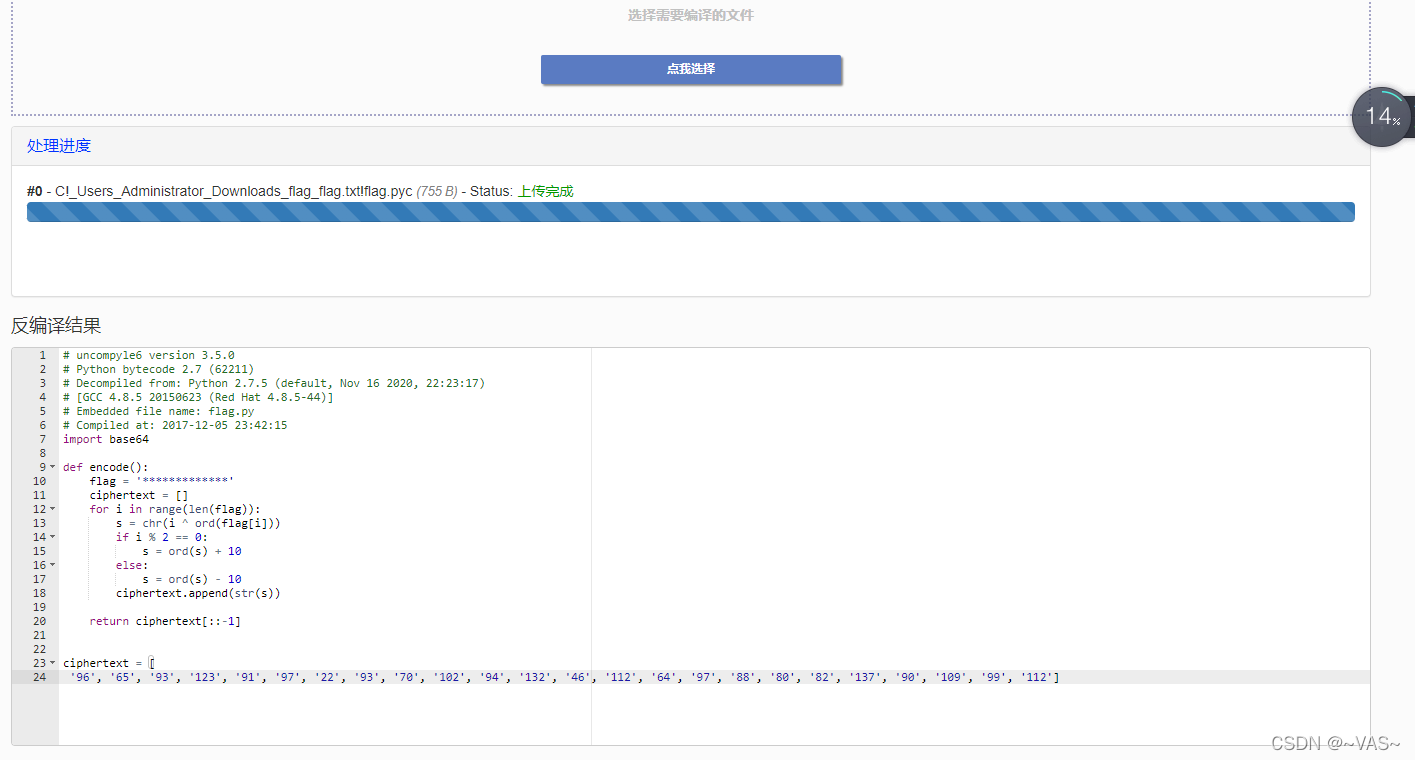The width and height of the screenshot is (1415, 760).
Task: Click the 'else:' code line
Action: [x=132, y=565]
